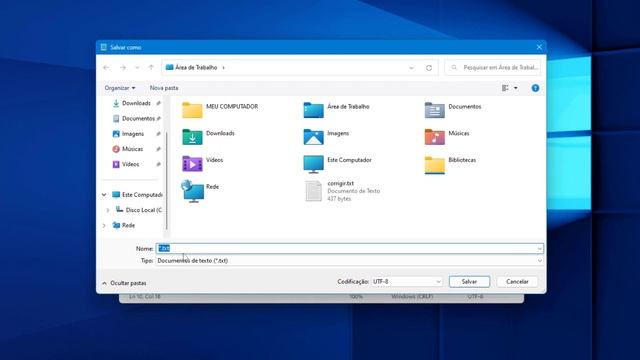The image size is (640, 360).
Task: Select the Documentos folder icon
Action: 434,110
